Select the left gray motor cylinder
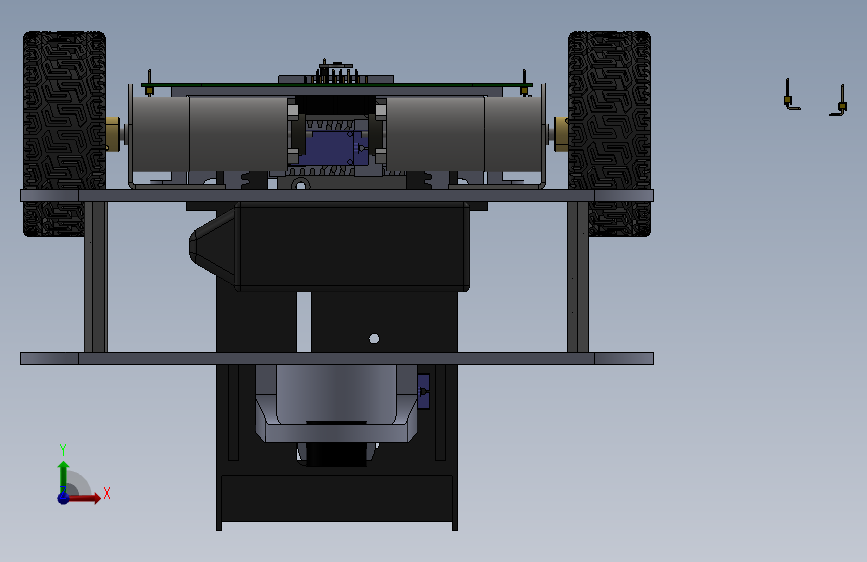This screenshot has height=562, width=867. tap(210, 134)
